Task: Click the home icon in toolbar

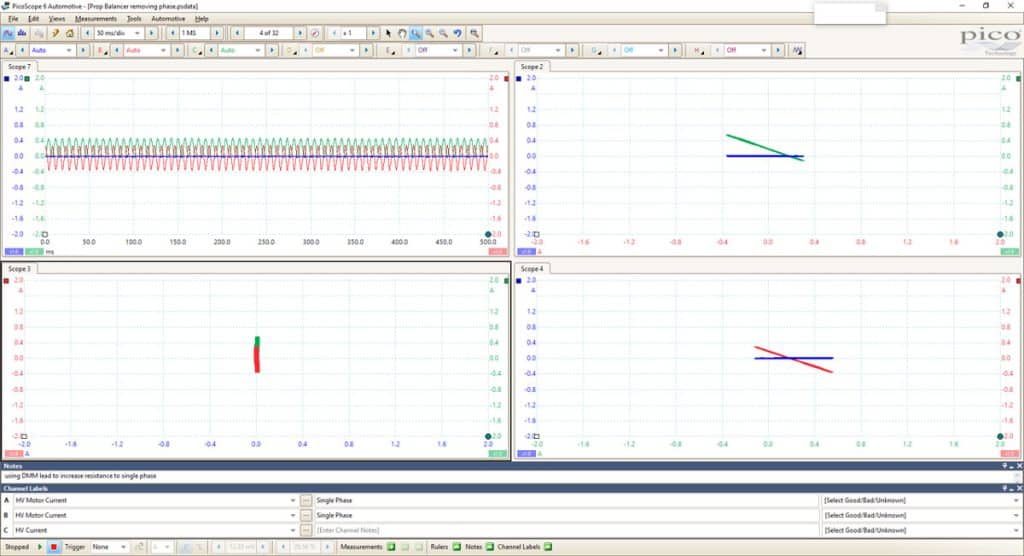Action: coord(70,33)
